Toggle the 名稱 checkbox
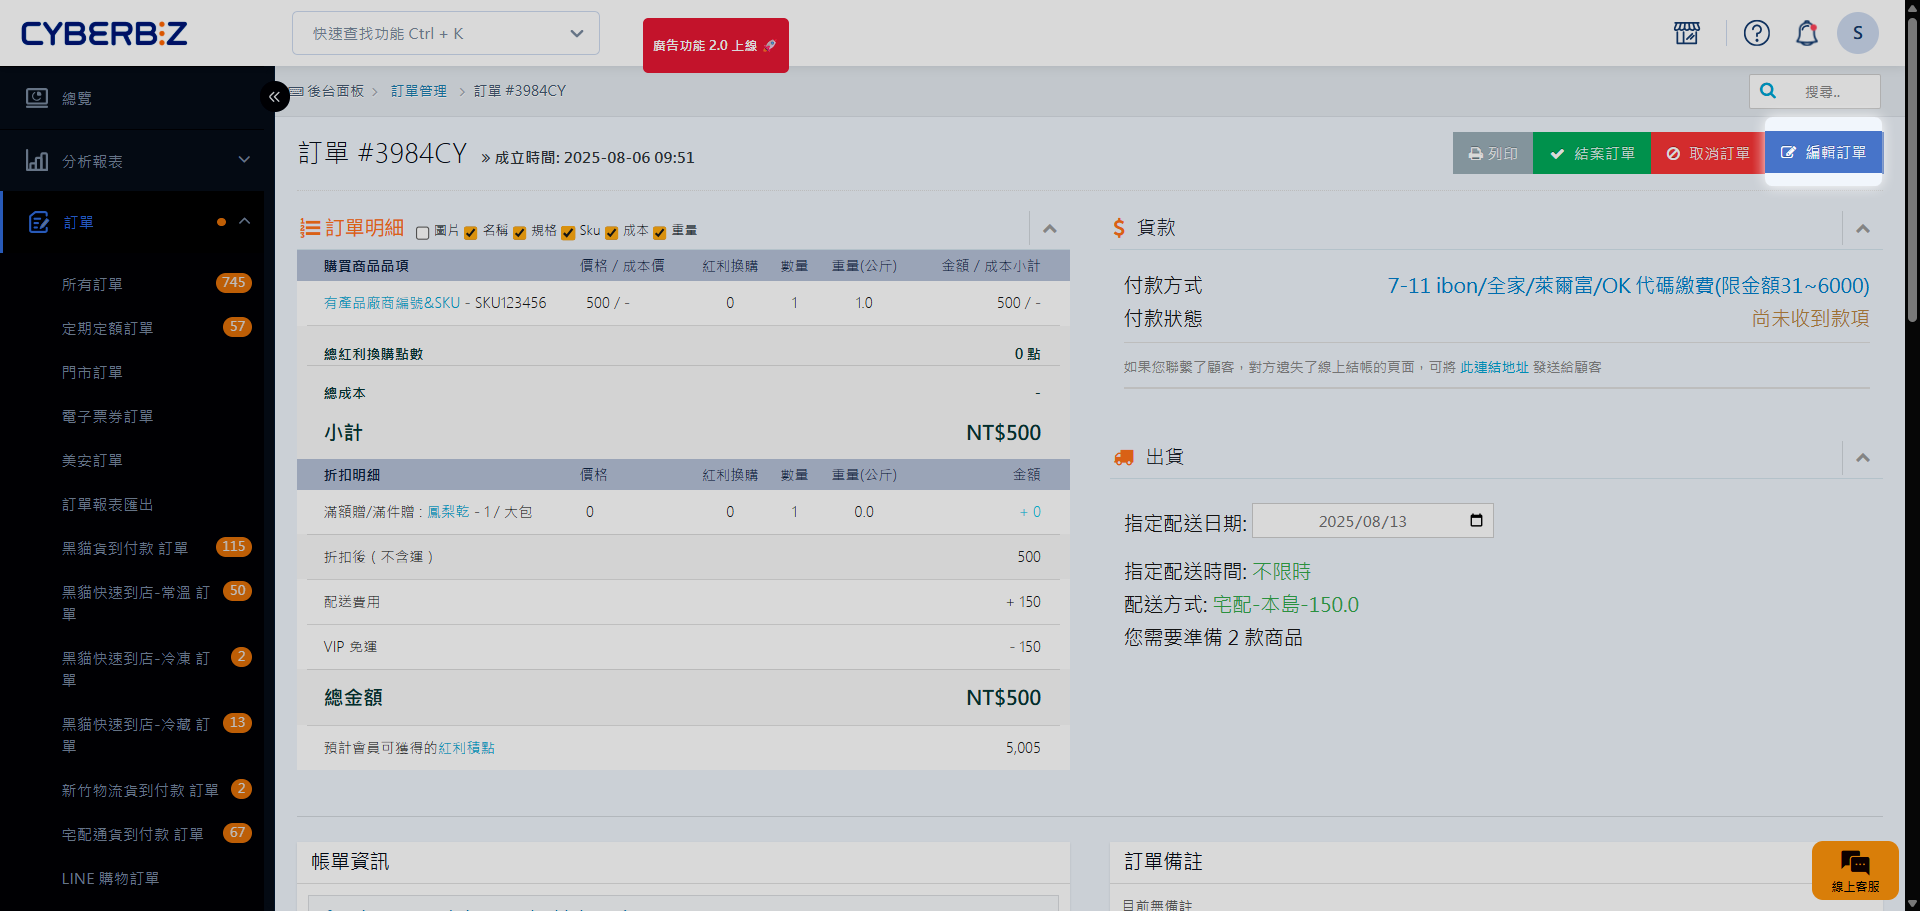Viewport: 1920px width, 911px height. click(471, 232)
